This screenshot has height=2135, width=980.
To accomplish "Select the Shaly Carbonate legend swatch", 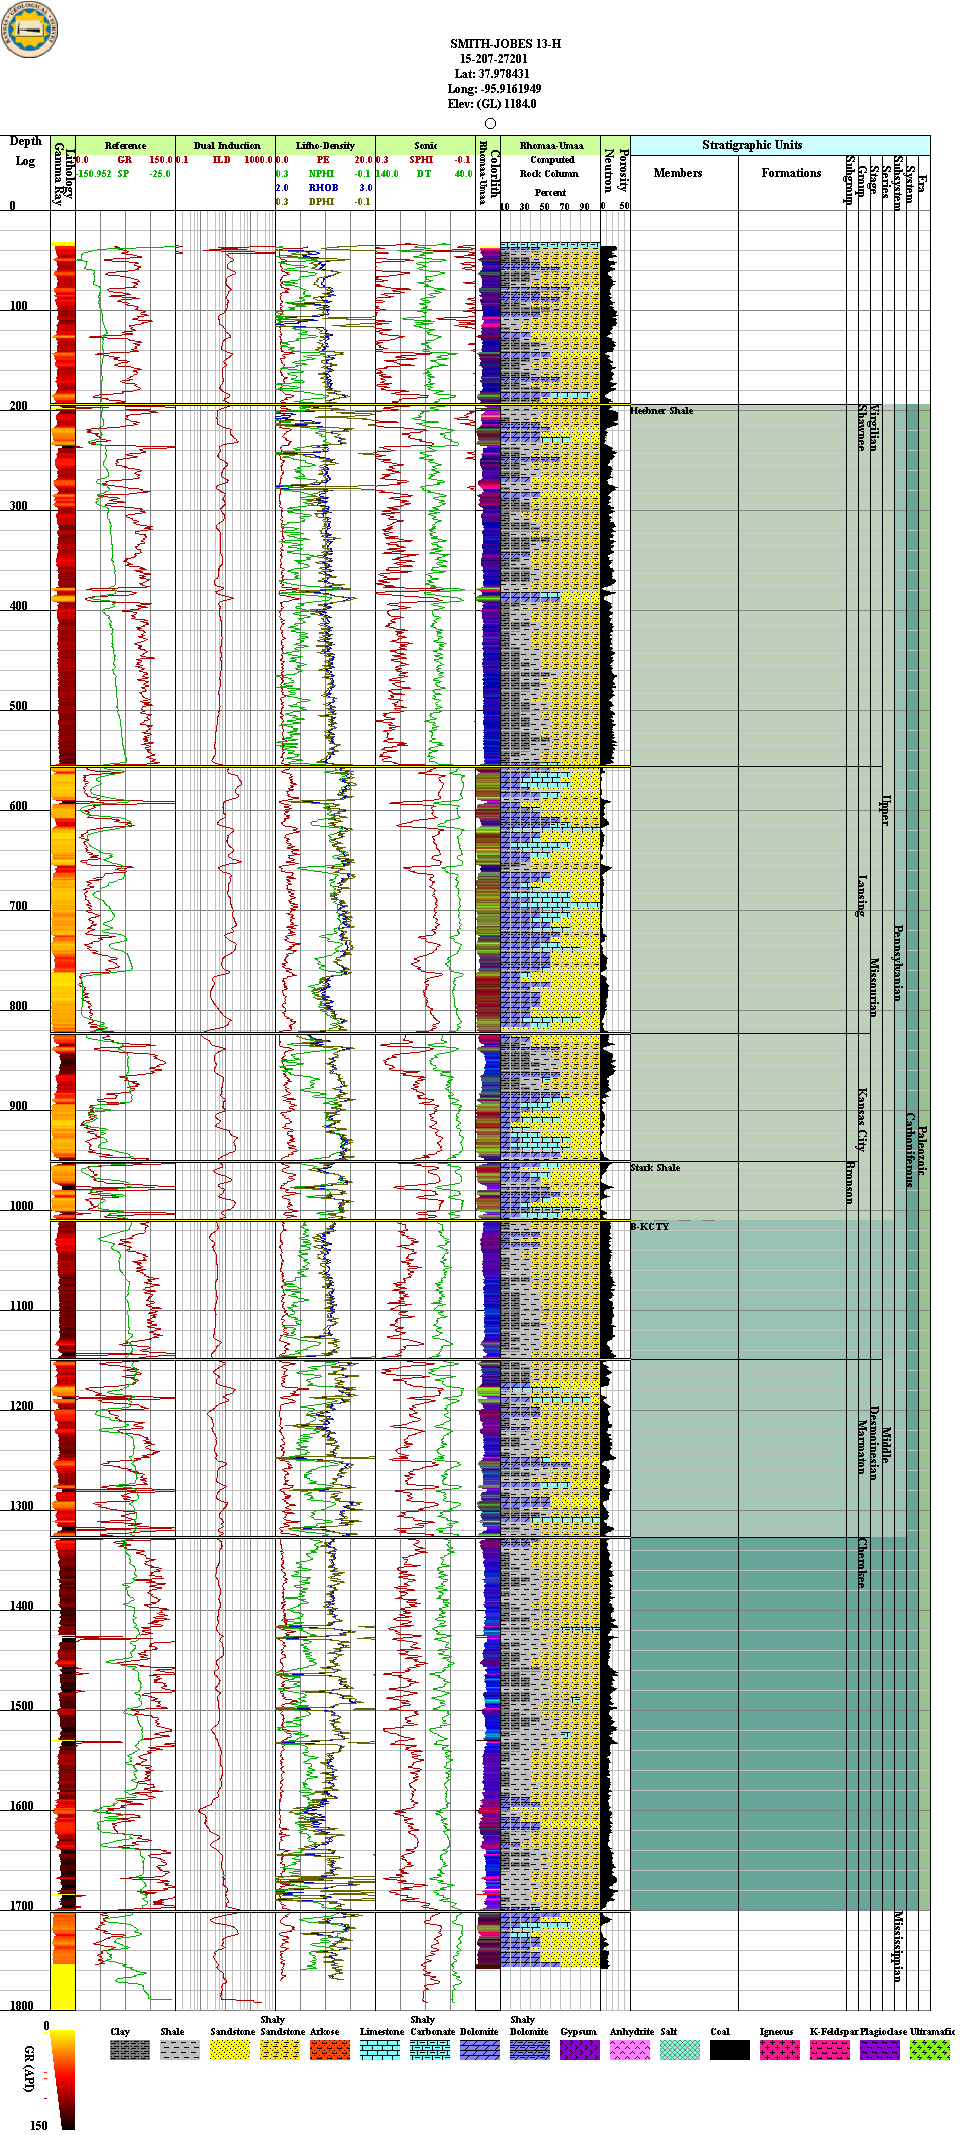I will pyautogui.click(x=430, y=2049).
